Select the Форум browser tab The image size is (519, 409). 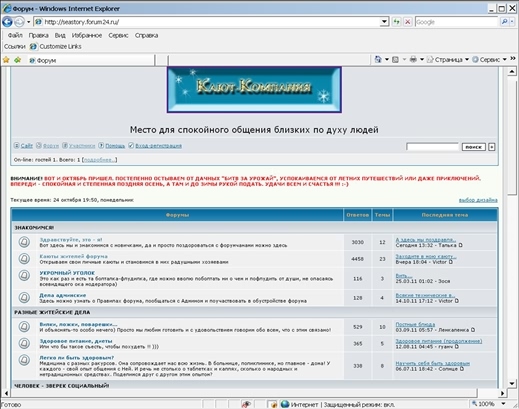point(91,60)
